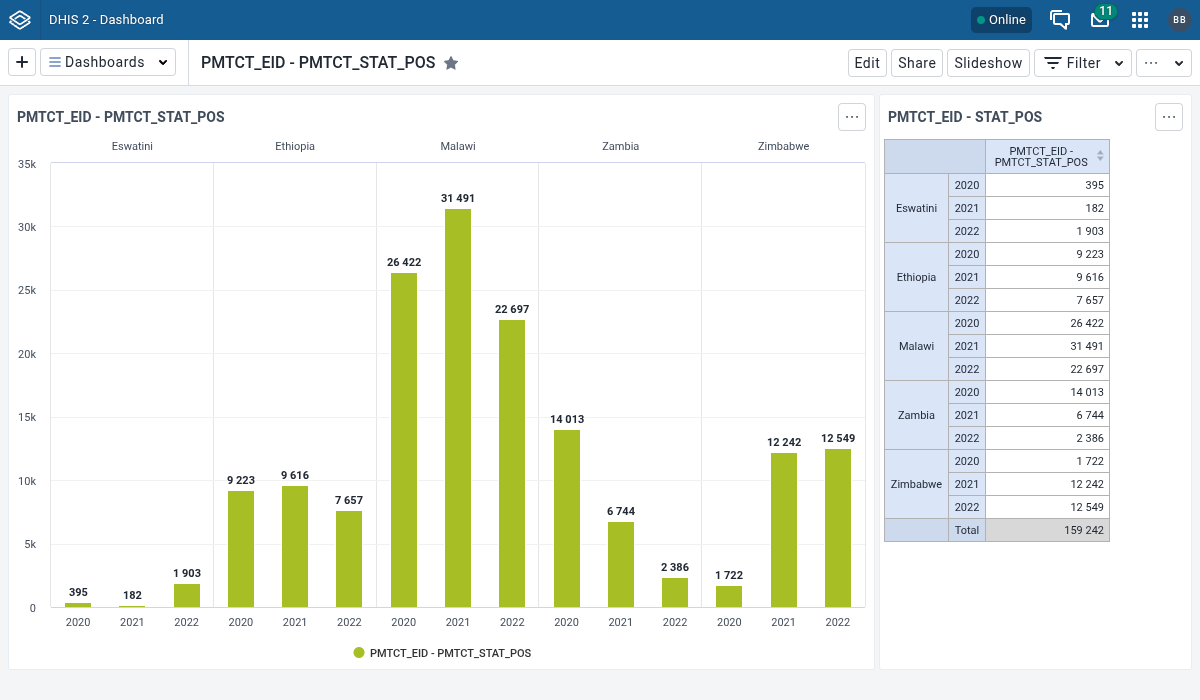The image size is (1200, 700).
Task: Open the mail inbox with 11 badge
Action: (1100, 20)
